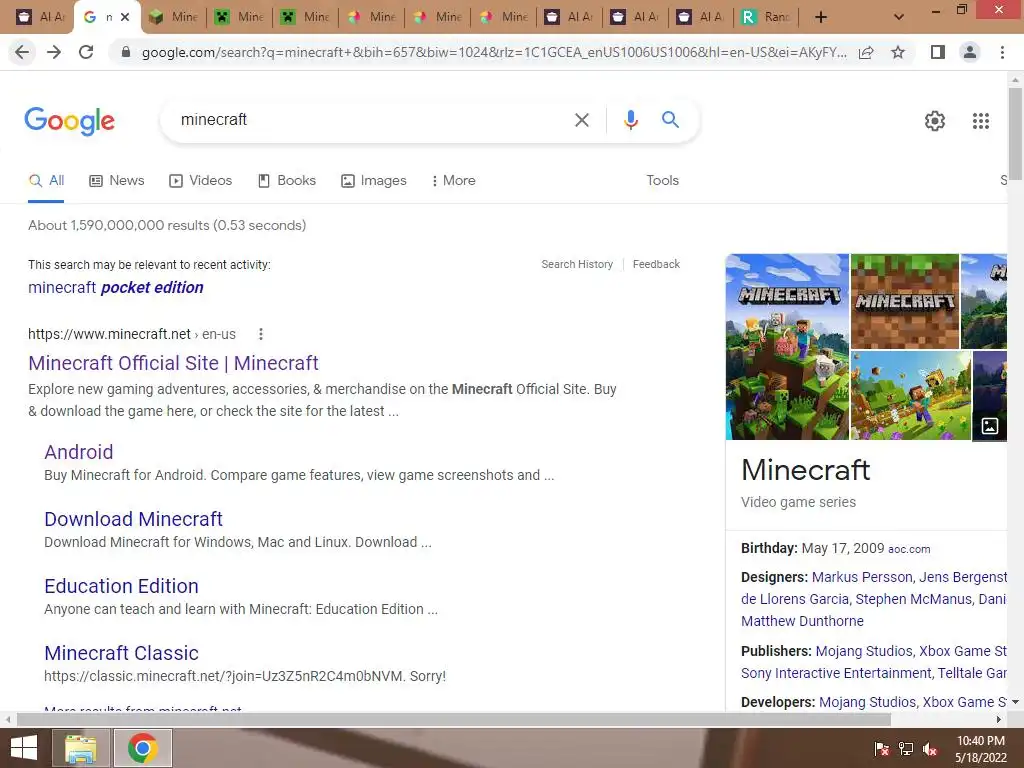The image size is (1024, 768).
Task: Open Google apps grid
Action: [x=981, y=121]
